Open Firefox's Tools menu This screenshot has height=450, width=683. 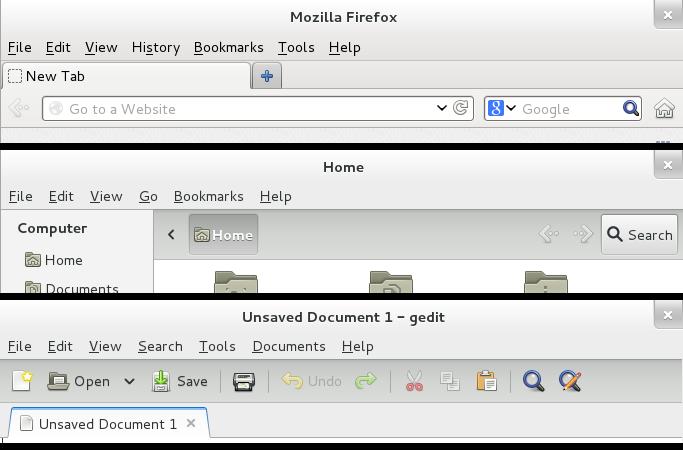tap(296, 47)
